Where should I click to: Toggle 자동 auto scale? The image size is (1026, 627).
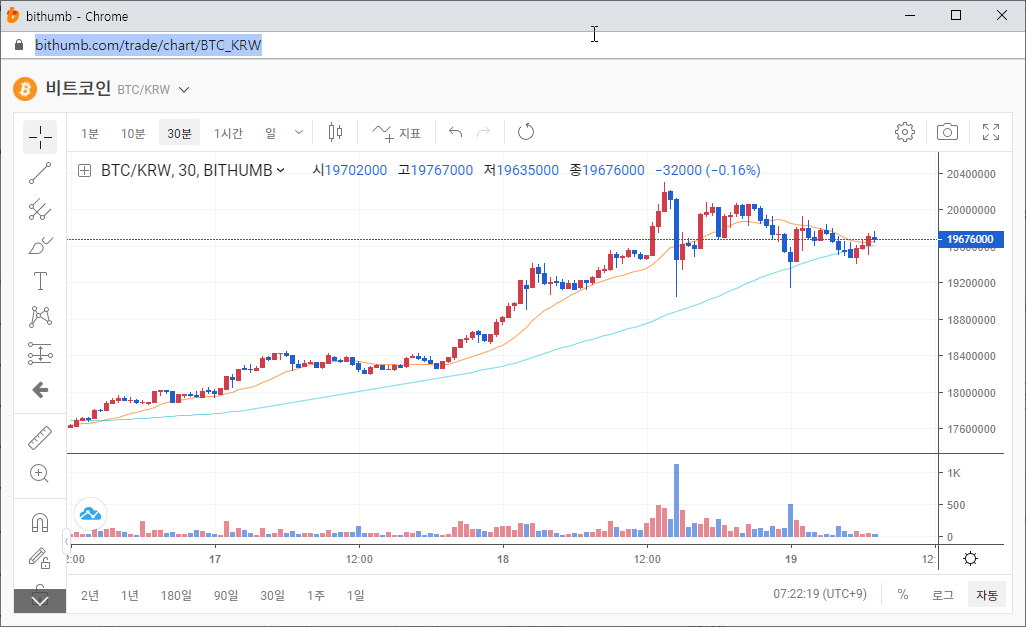pos(987,595)
